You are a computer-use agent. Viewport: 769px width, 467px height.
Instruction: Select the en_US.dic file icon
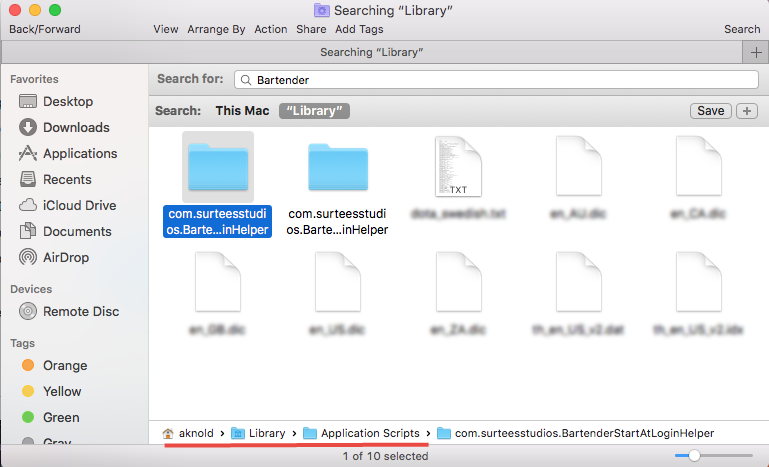pyautogui.click(x=337, y=282)
